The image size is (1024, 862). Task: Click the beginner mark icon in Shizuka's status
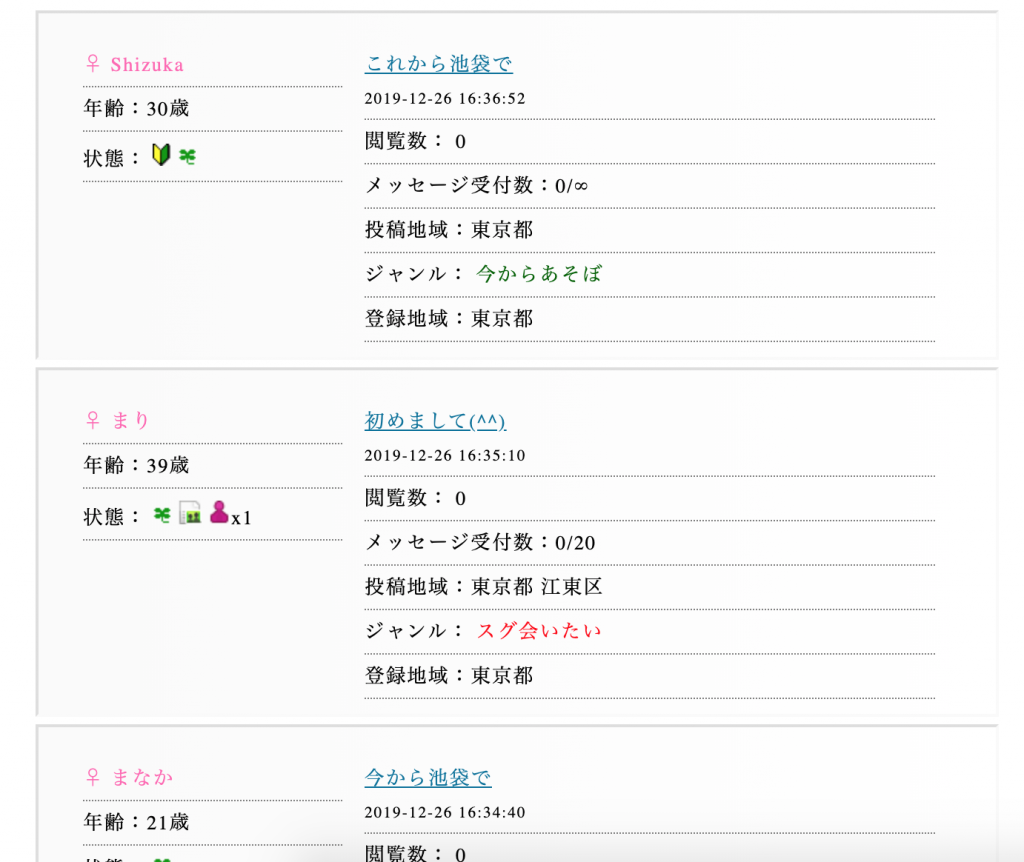pyautogui.click(x=161, y=155)
